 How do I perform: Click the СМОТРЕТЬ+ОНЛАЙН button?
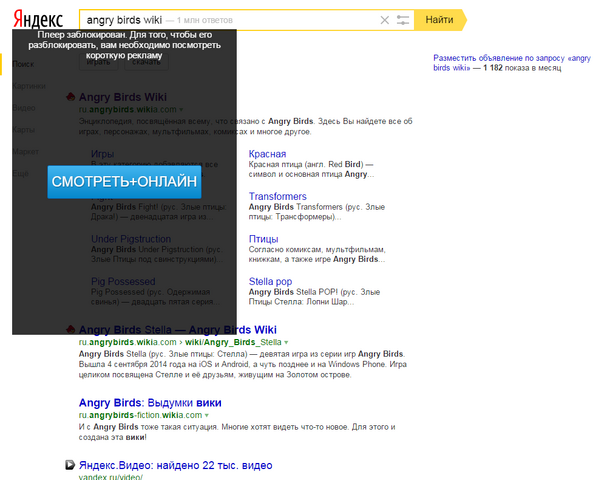[124, 182]
